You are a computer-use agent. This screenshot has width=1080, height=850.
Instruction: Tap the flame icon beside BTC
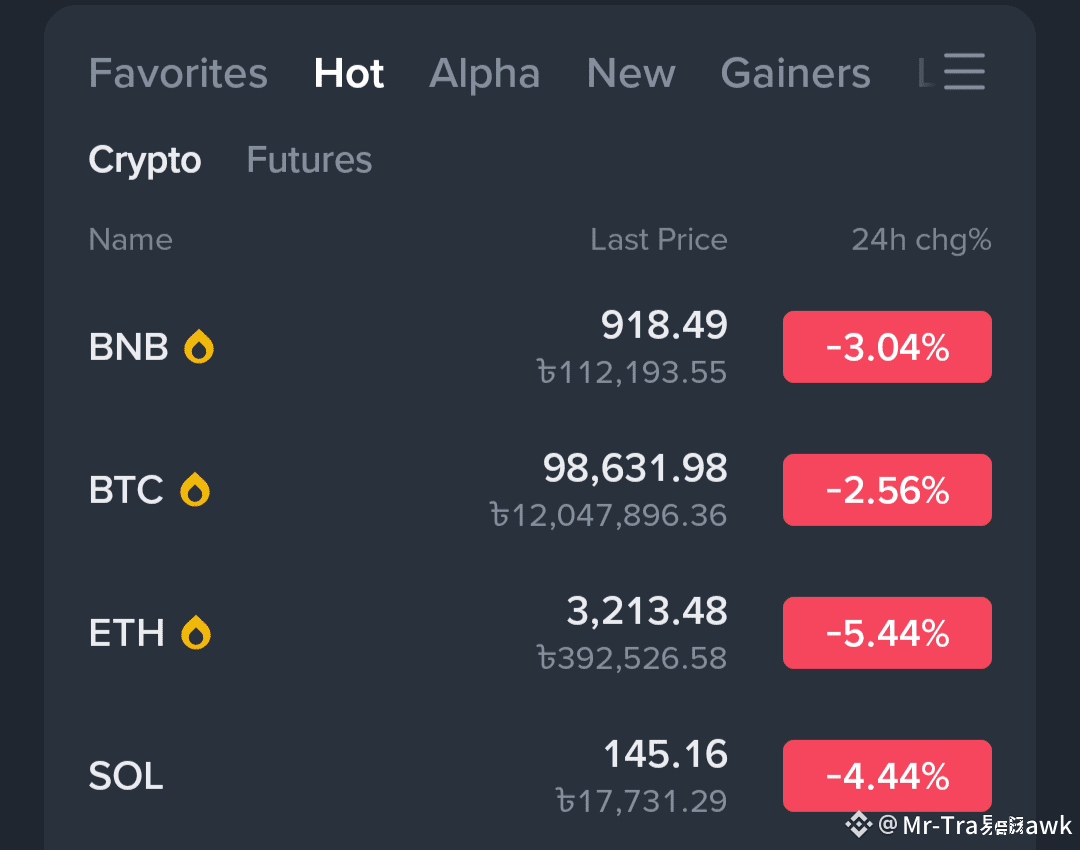195,490
